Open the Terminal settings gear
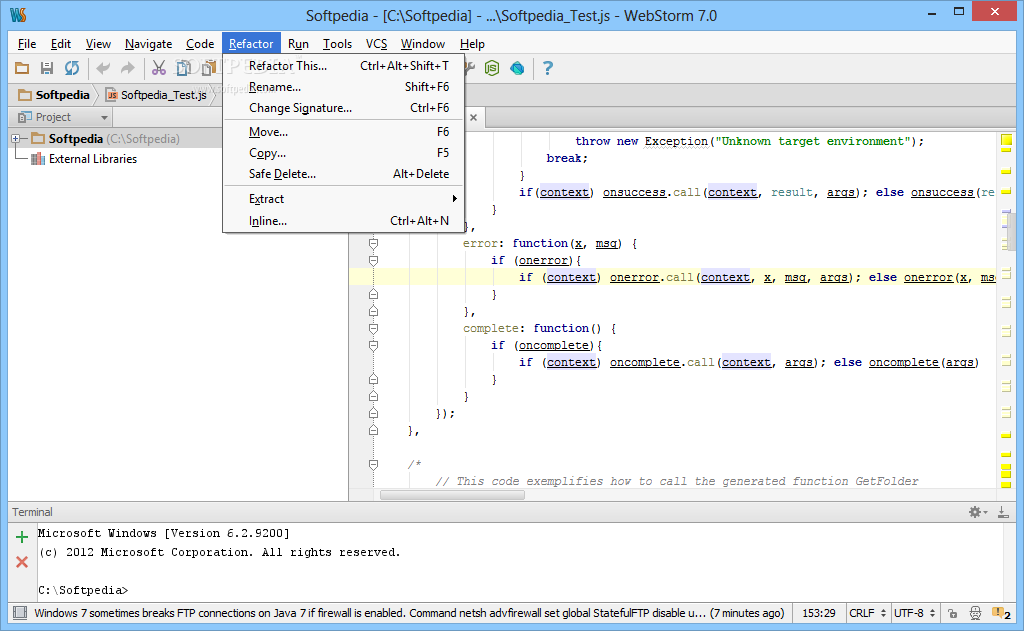The width and height of the screenshot is (1024, 631). pos(978,512)
